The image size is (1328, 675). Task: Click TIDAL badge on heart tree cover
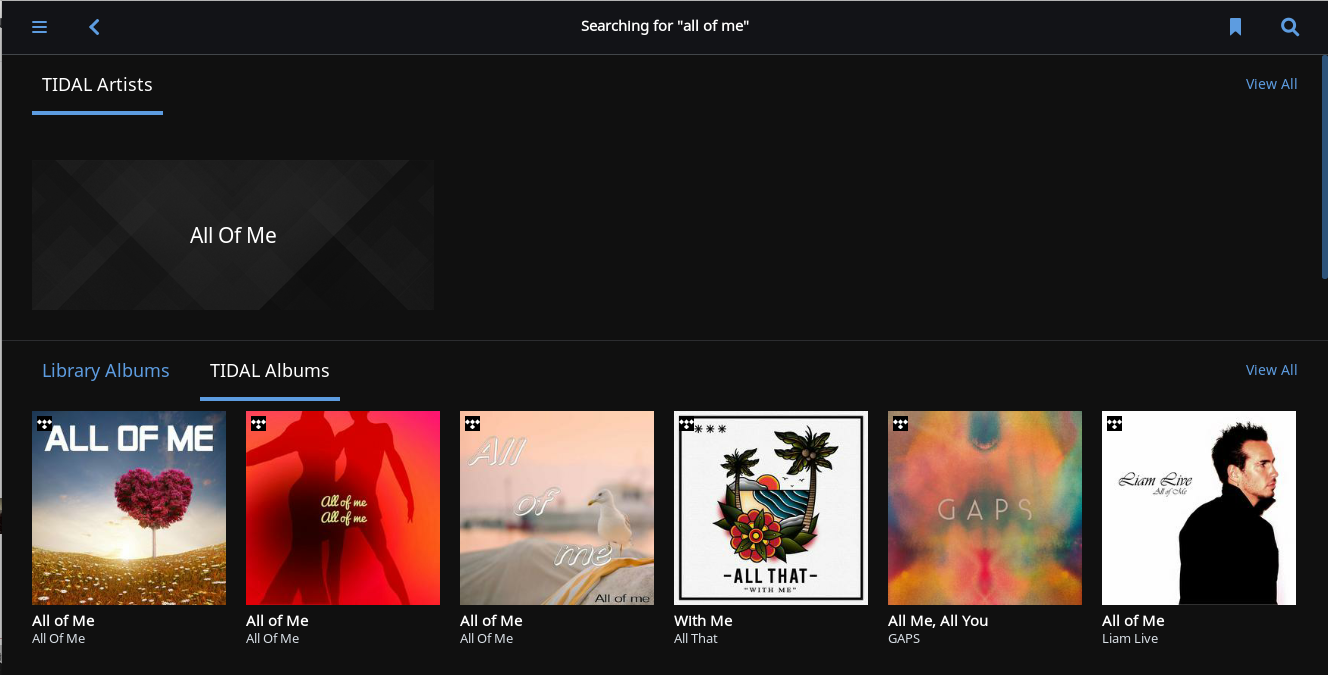(x=44, y=424)
